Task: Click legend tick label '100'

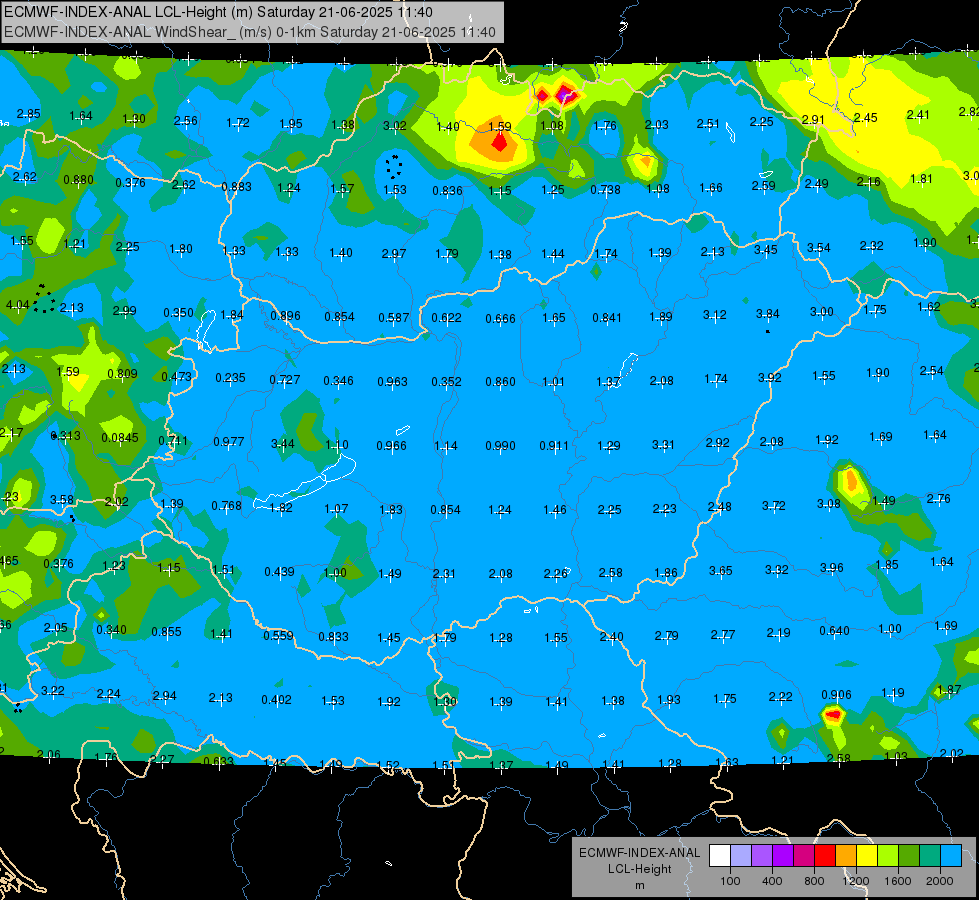Action: click(730, 881)
